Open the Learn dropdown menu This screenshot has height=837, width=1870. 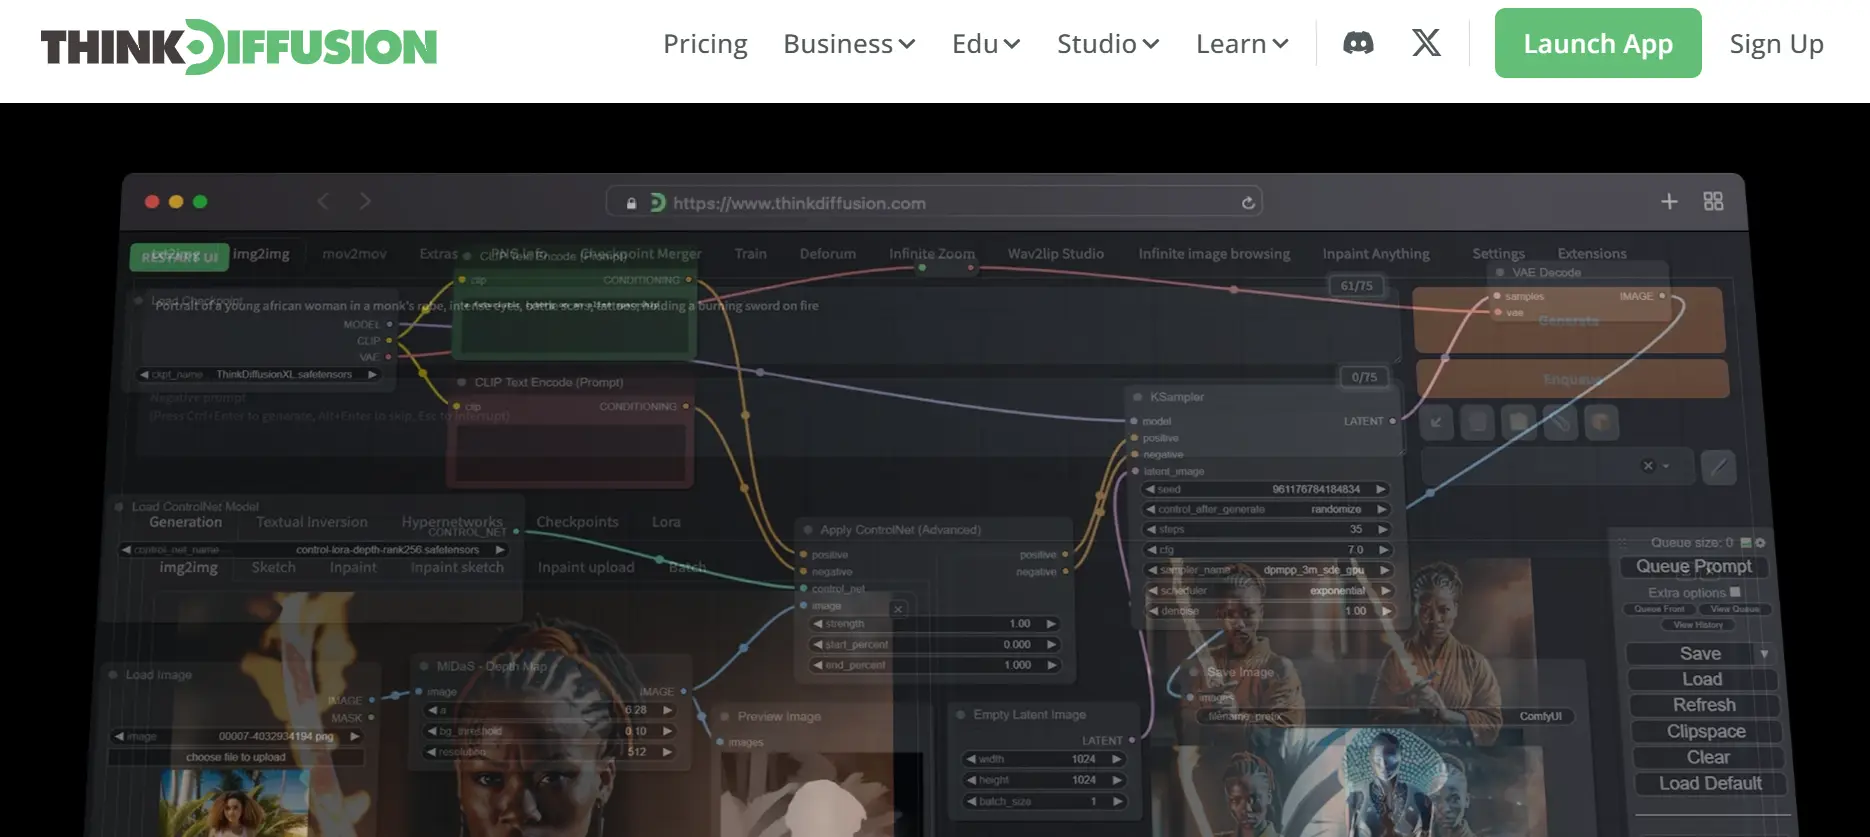tap(1242, 44)
